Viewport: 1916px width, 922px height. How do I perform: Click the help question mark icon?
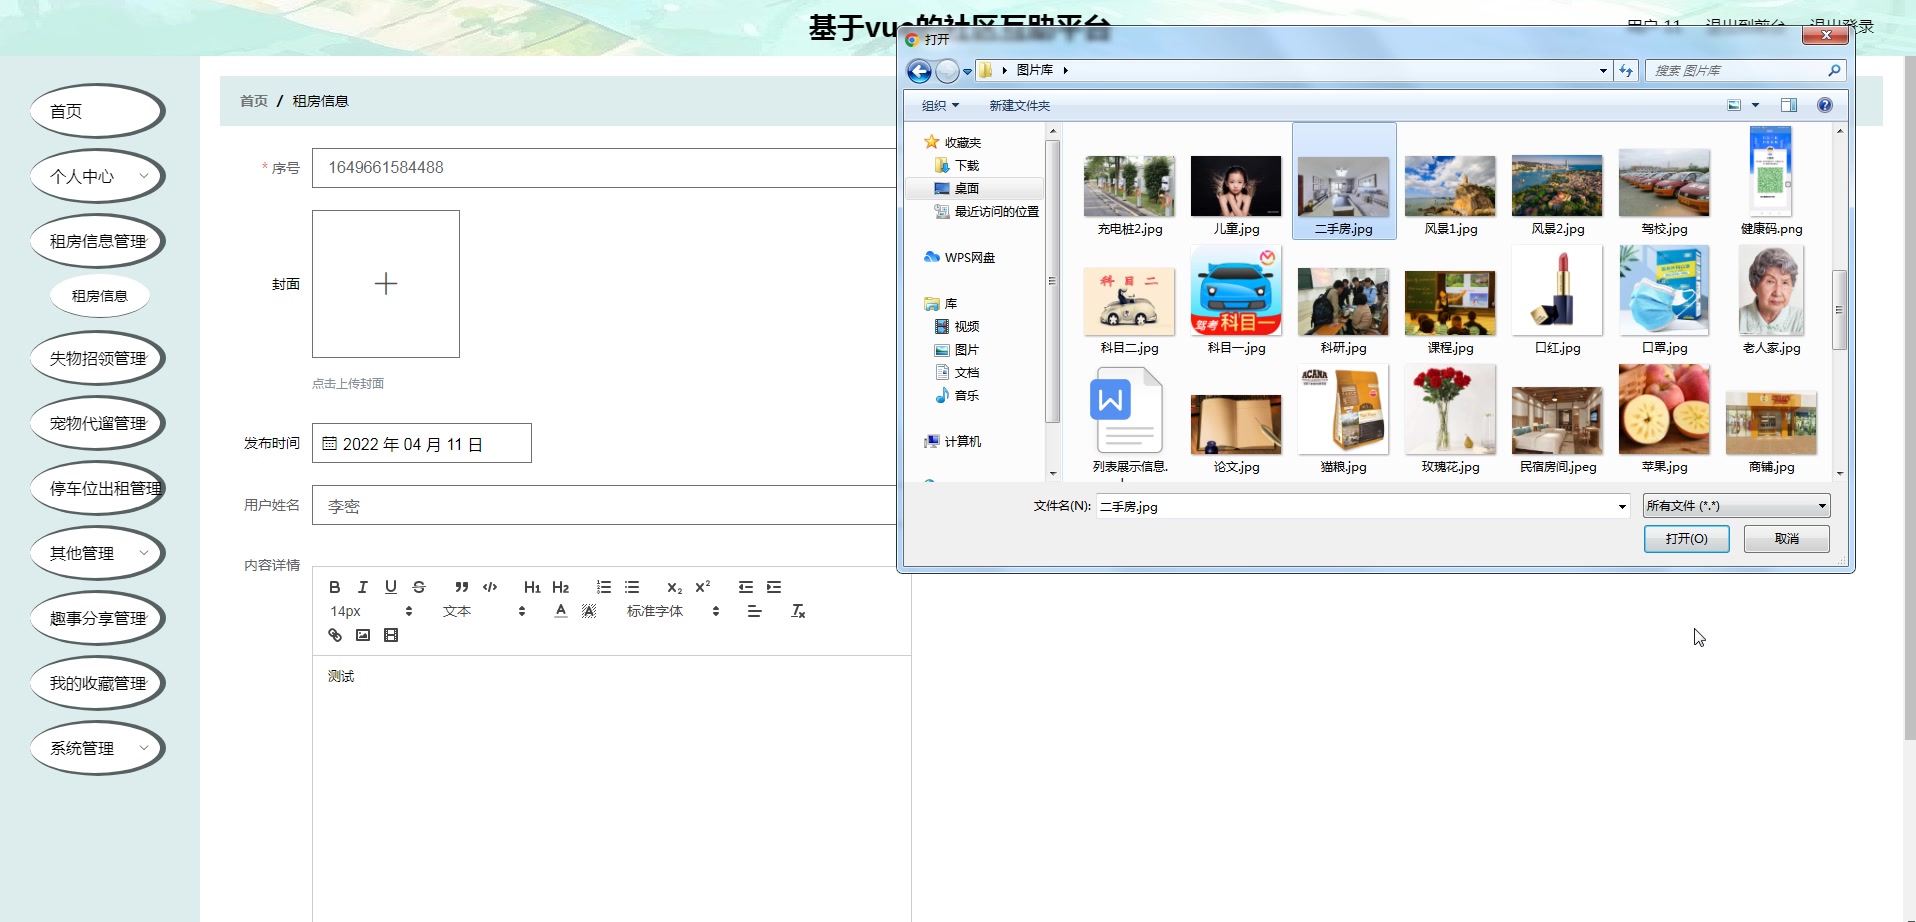click(1825, 105)
